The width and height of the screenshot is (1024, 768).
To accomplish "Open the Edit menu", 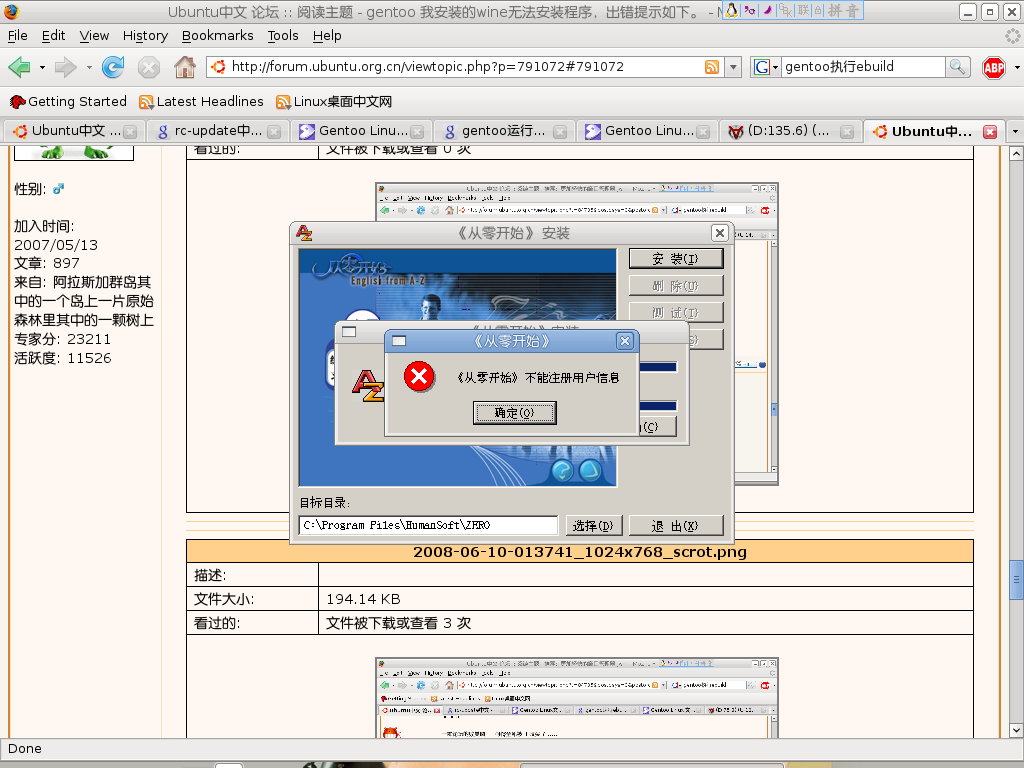I will click(x=53, y=36).
